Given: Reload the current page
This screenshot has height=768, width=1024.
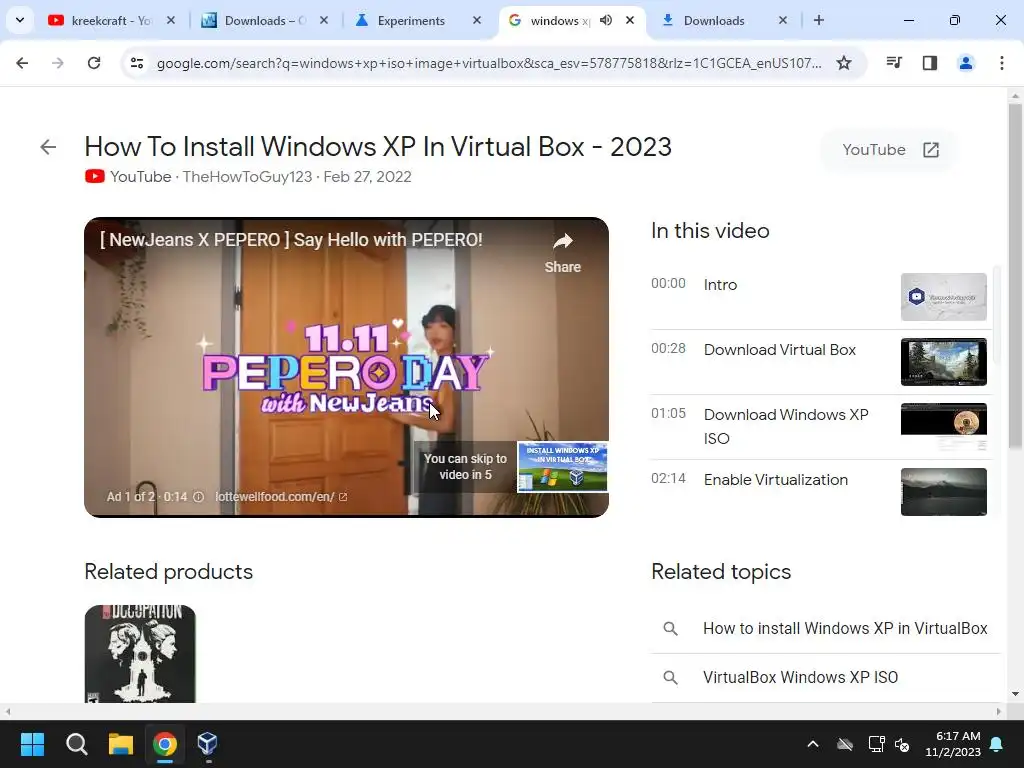Looking at the screenshot, I should point(94,63).
